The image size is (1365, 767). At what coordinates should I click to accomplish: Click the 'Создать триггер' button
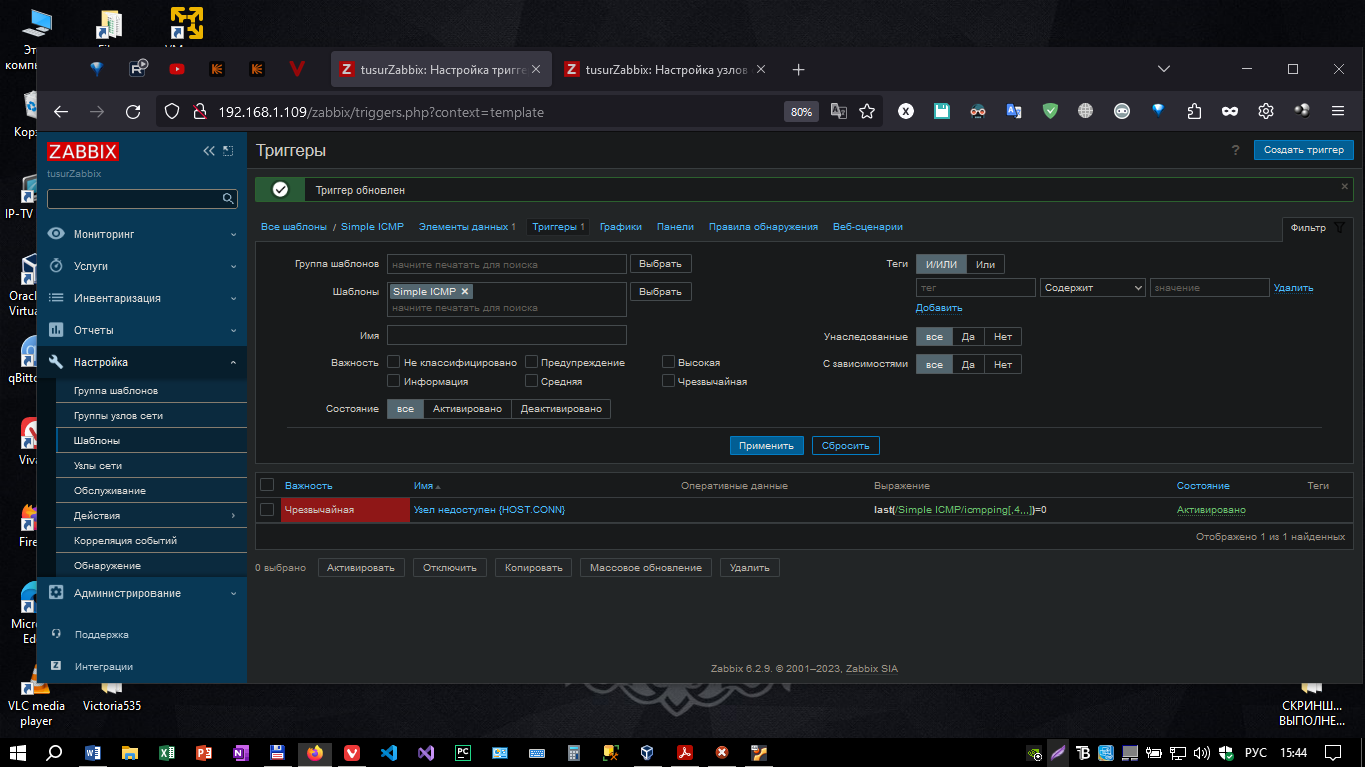(x=1304, y=150)
